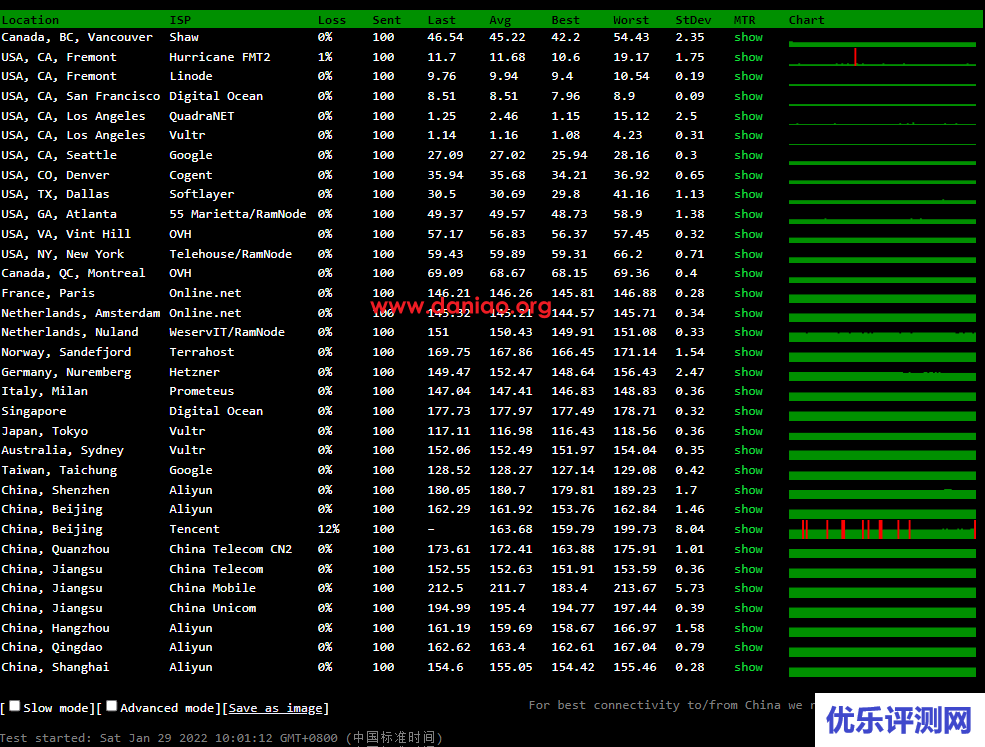Show MTR for Shanghai Aliyun row
Screen dimensions: 985x747
coord(748,667)
